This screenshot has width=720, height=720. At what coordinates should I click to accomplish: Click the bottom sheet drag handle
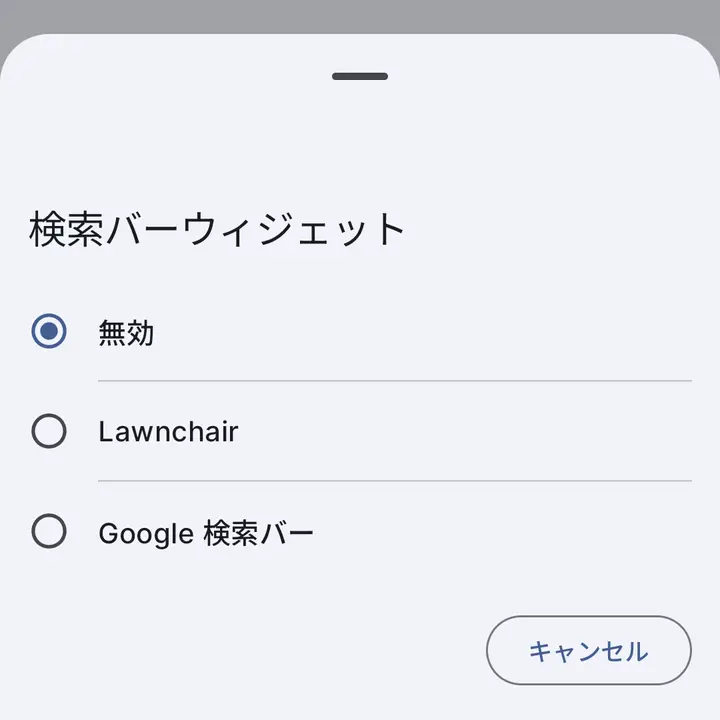(360, 76)
